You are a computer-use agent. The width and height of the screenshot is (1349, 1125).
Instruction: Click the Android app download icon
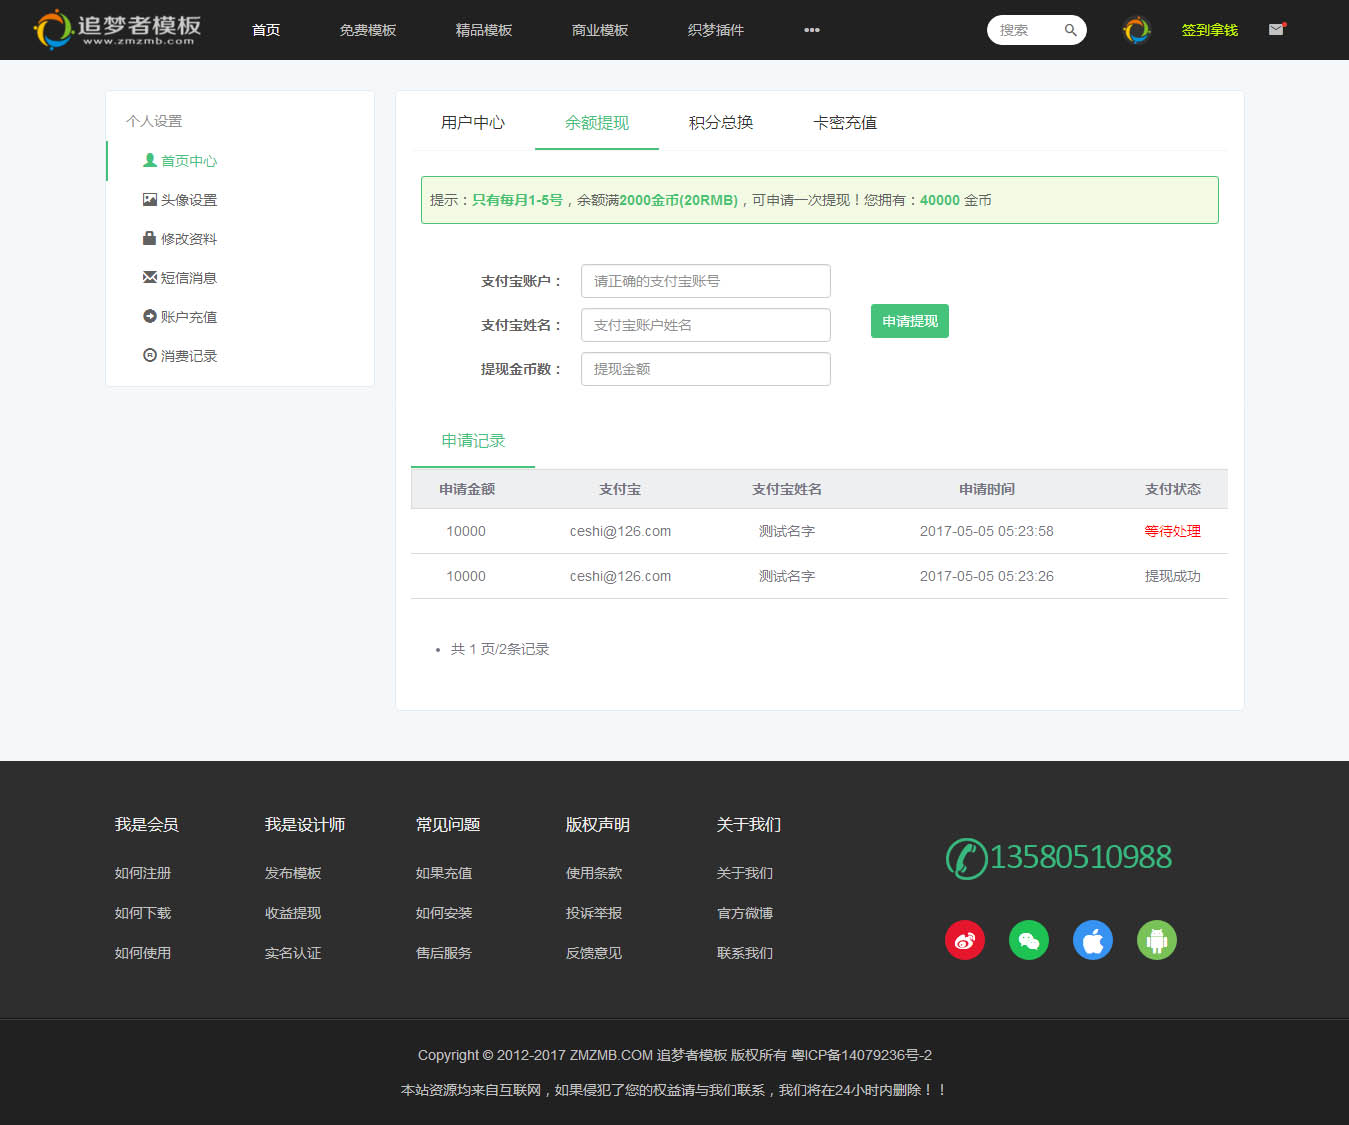1156,940
